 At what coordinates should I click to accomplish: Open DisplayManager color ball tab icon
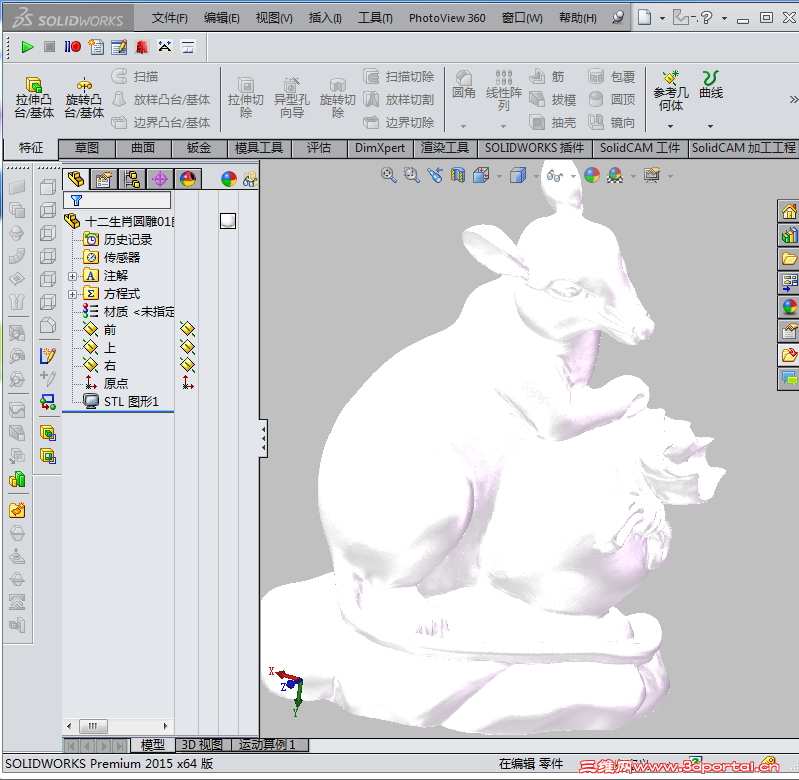(x=188, y=179)
